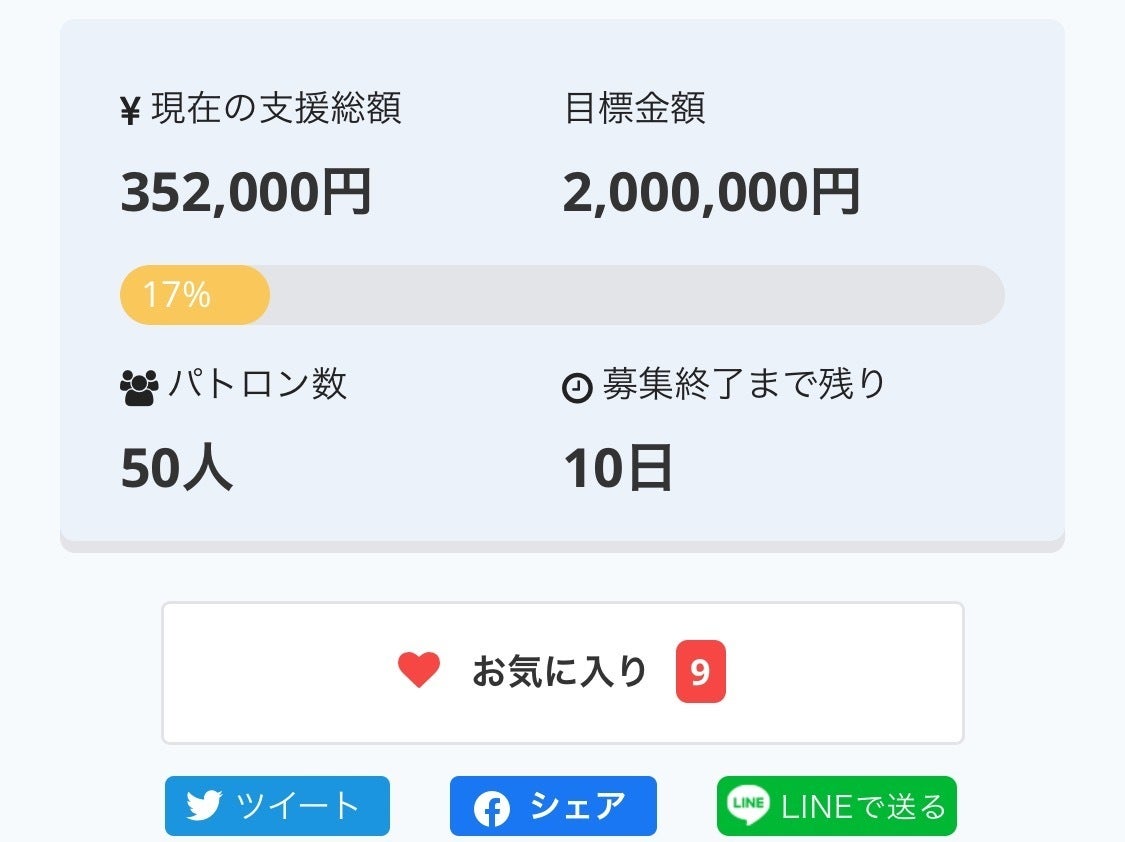Image resolution: width=1125 pixels, height=842 pixels.
Task: Click the green LINE logo icon
Action: (748, 805)
